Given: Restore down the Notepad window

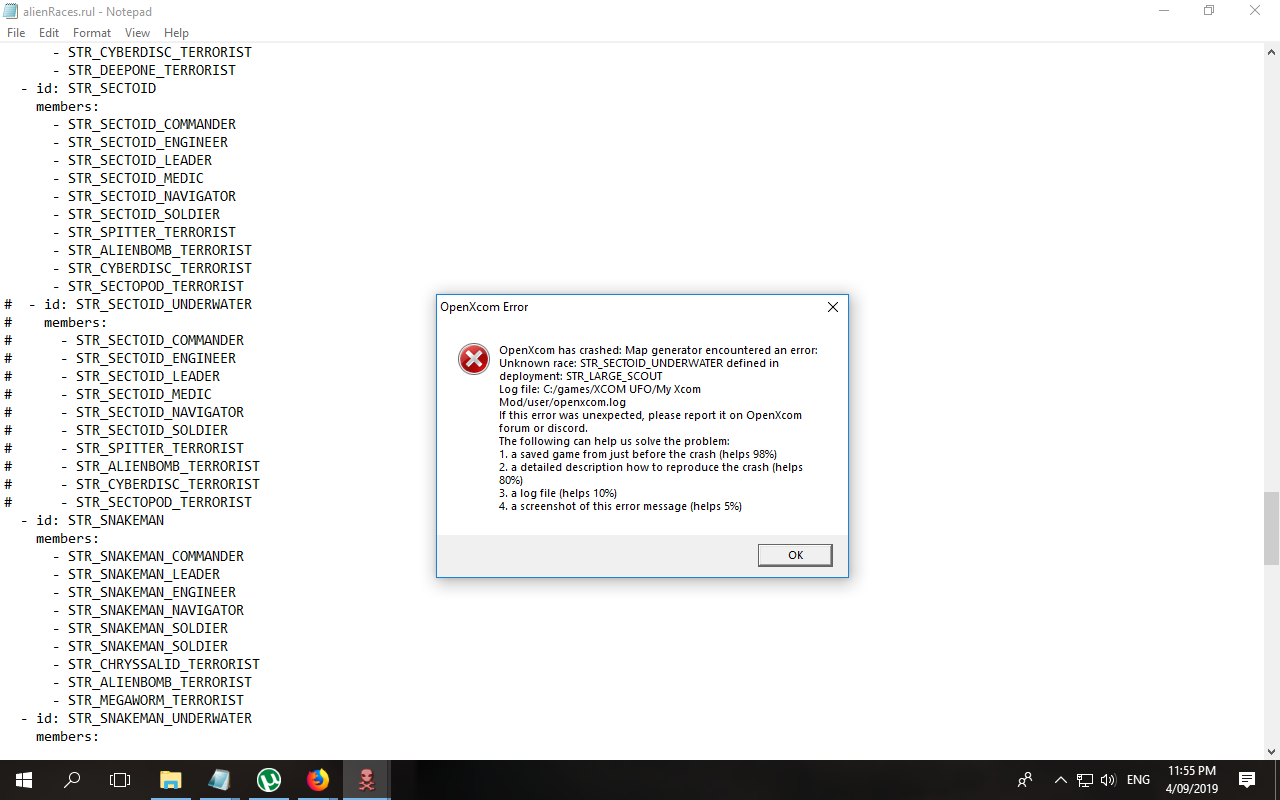Looking at the screenshot, I should click(x=1209, y=10).
